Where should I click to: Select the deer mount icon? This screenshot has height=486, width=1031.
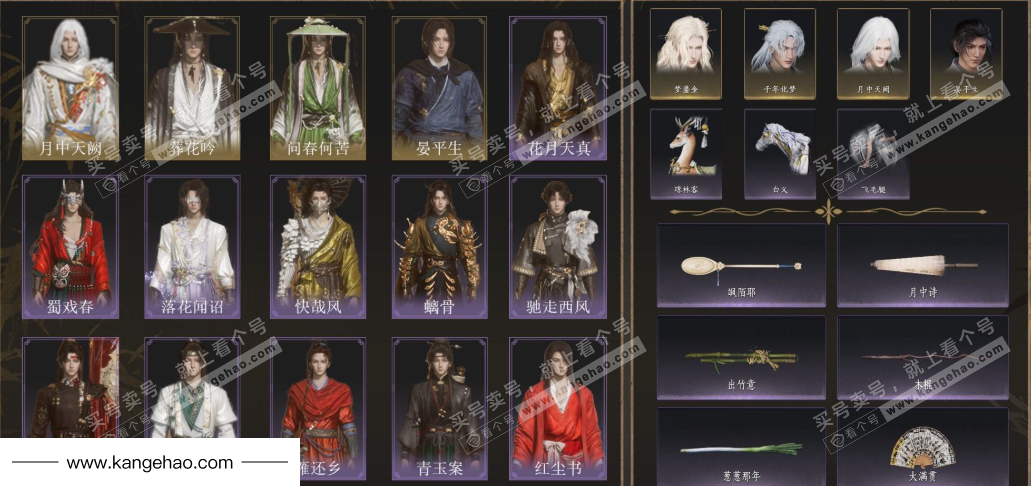(686, 154)
